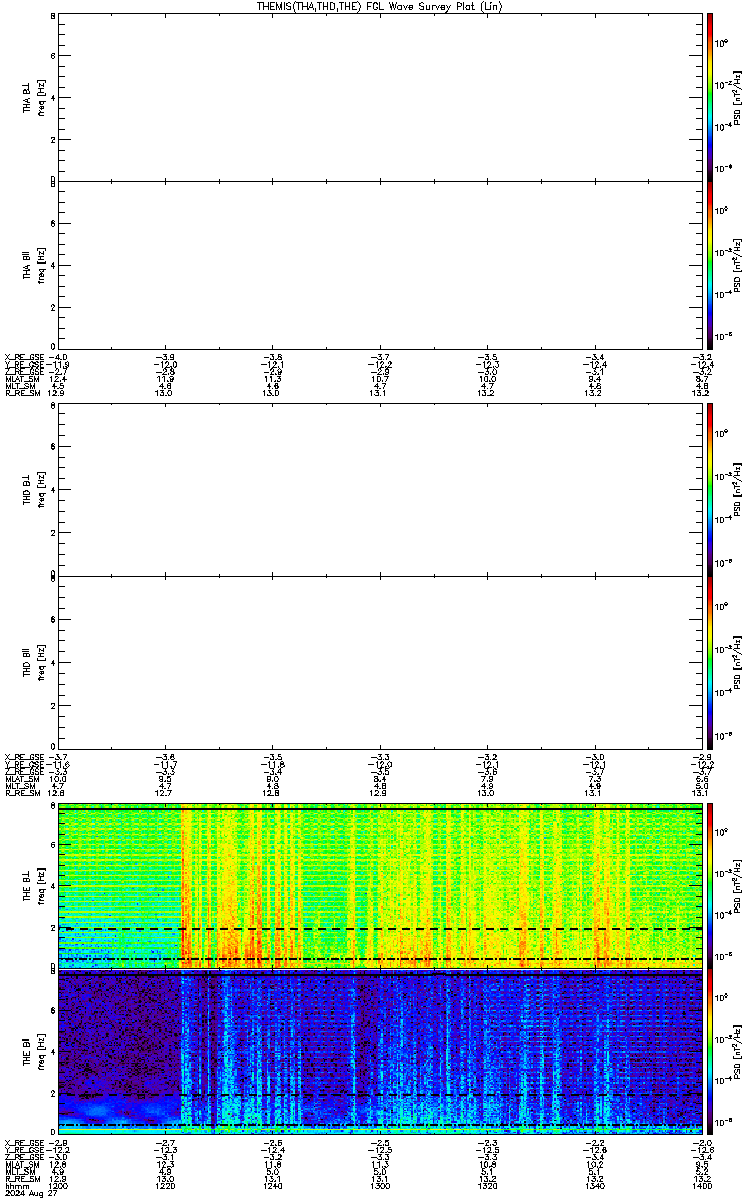The height and width of the screenshot is (1200, 750).
Task: Click the -4.0 X value under THA panels
Action: (x=60, y=357)
